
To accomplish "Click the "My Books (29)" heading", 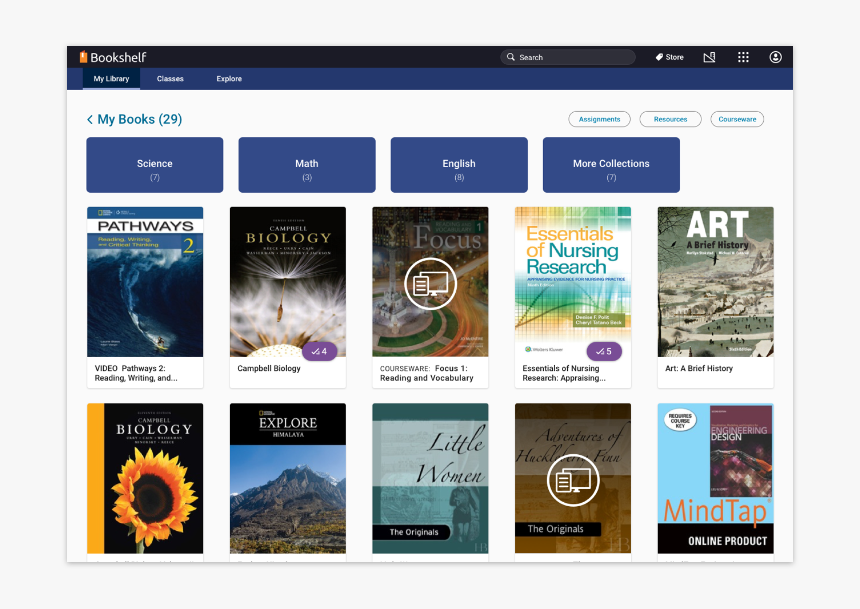I will coord(140,120).
